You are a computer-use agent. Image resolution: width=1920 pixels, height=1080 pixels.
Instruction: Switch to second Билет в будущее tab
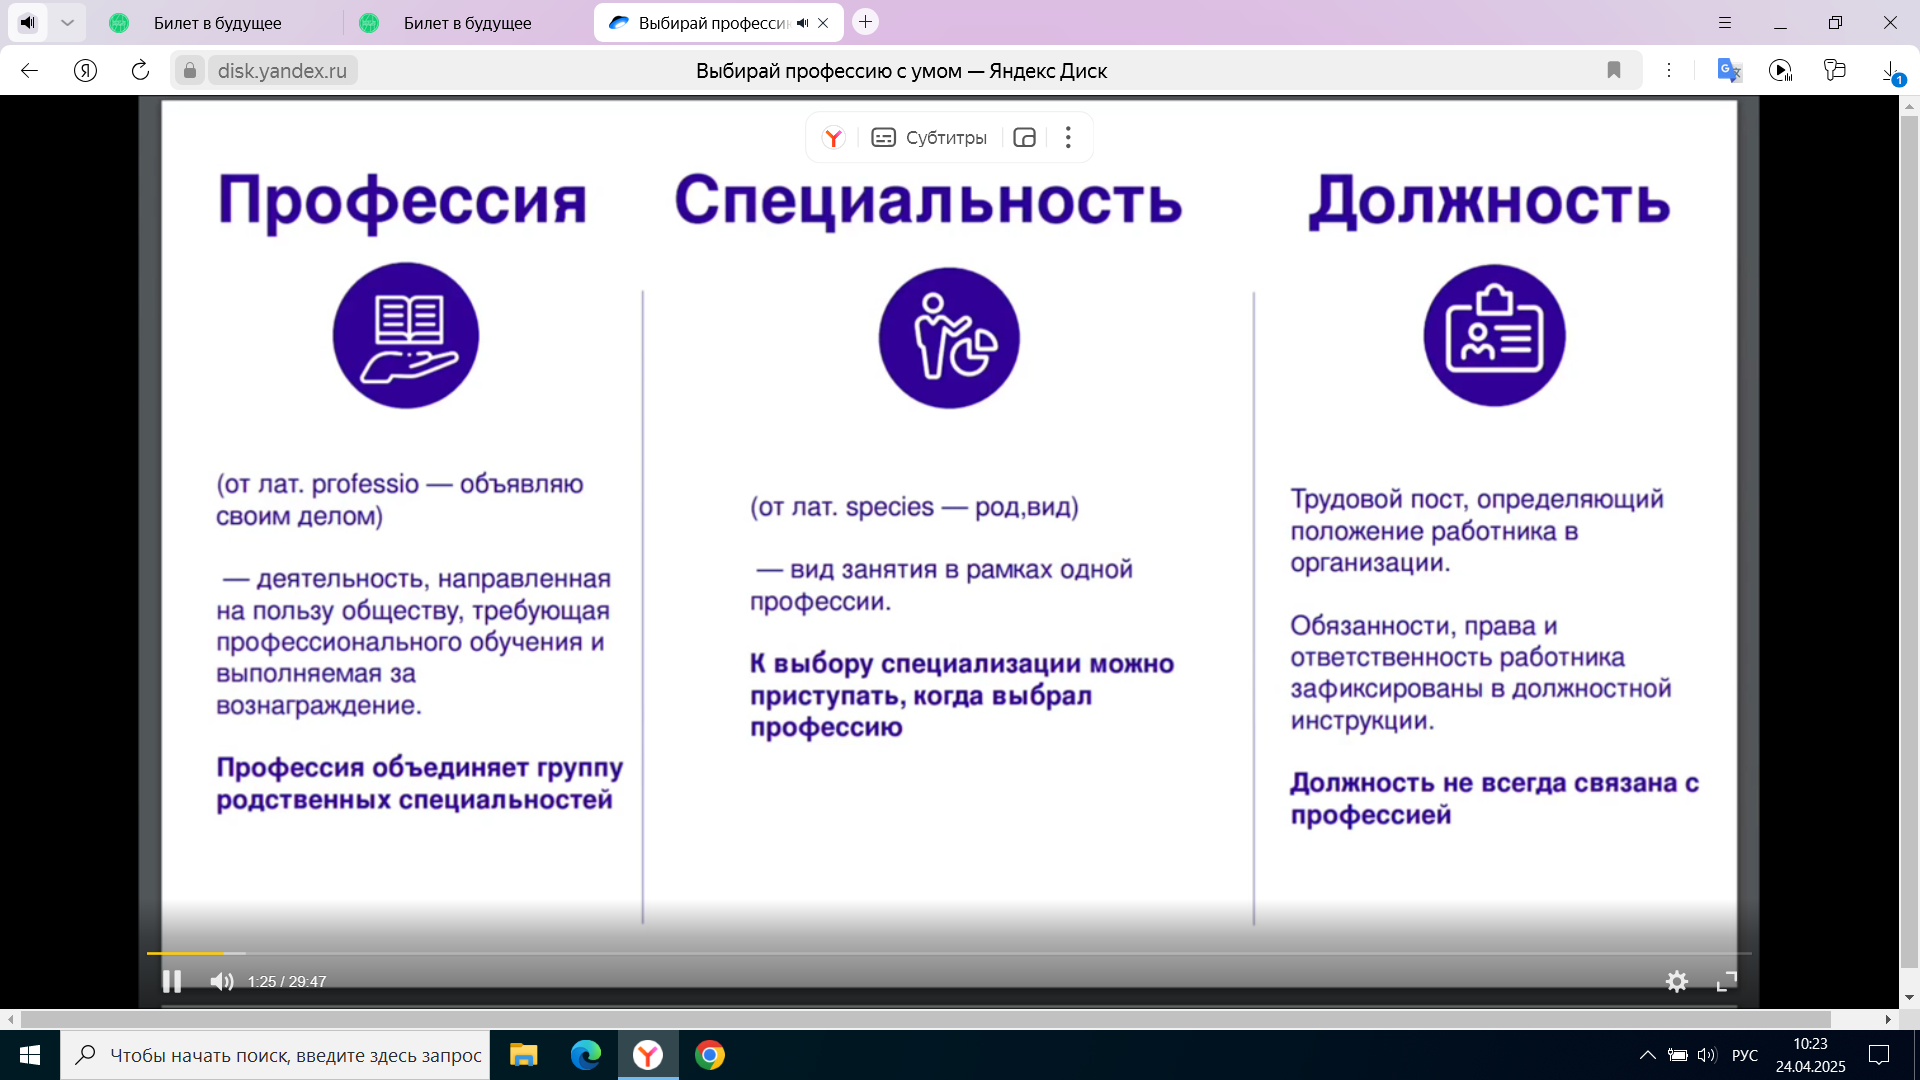point(467,22)
